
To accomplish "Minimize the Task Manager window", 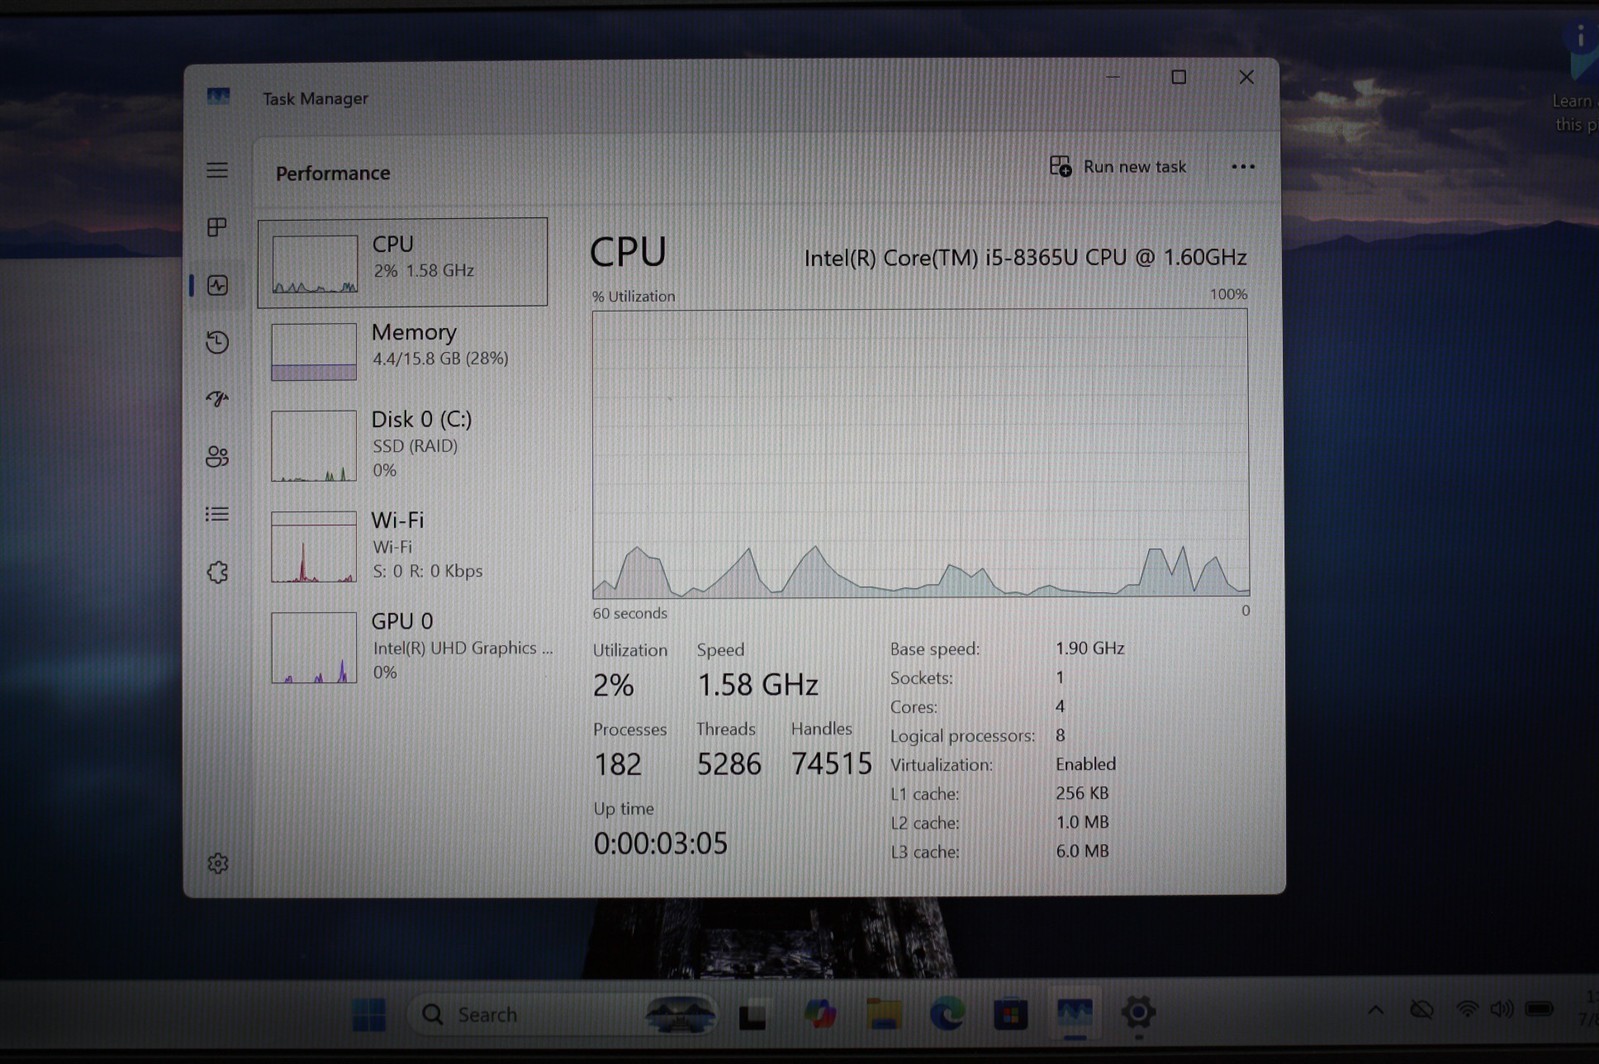I will [x=1113, y=77].
